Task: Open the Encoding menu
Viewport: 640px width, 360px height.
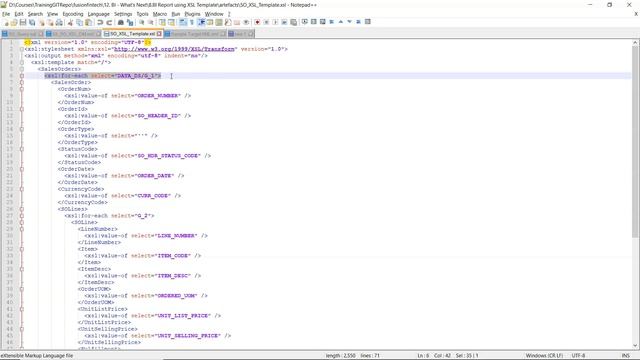Action: point(73,14)
